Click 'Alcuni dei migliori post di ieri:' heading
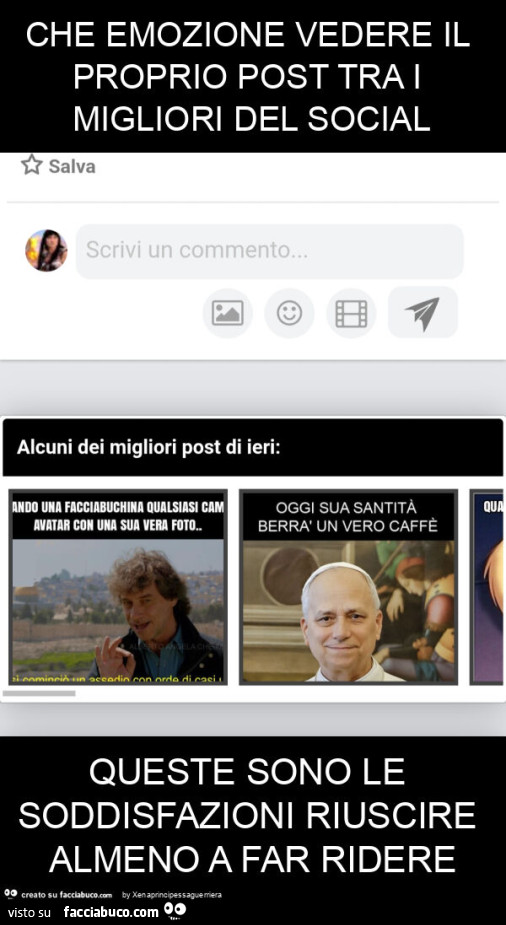The height and width of the screenshot is (925, 506). [x=149, y=447]
